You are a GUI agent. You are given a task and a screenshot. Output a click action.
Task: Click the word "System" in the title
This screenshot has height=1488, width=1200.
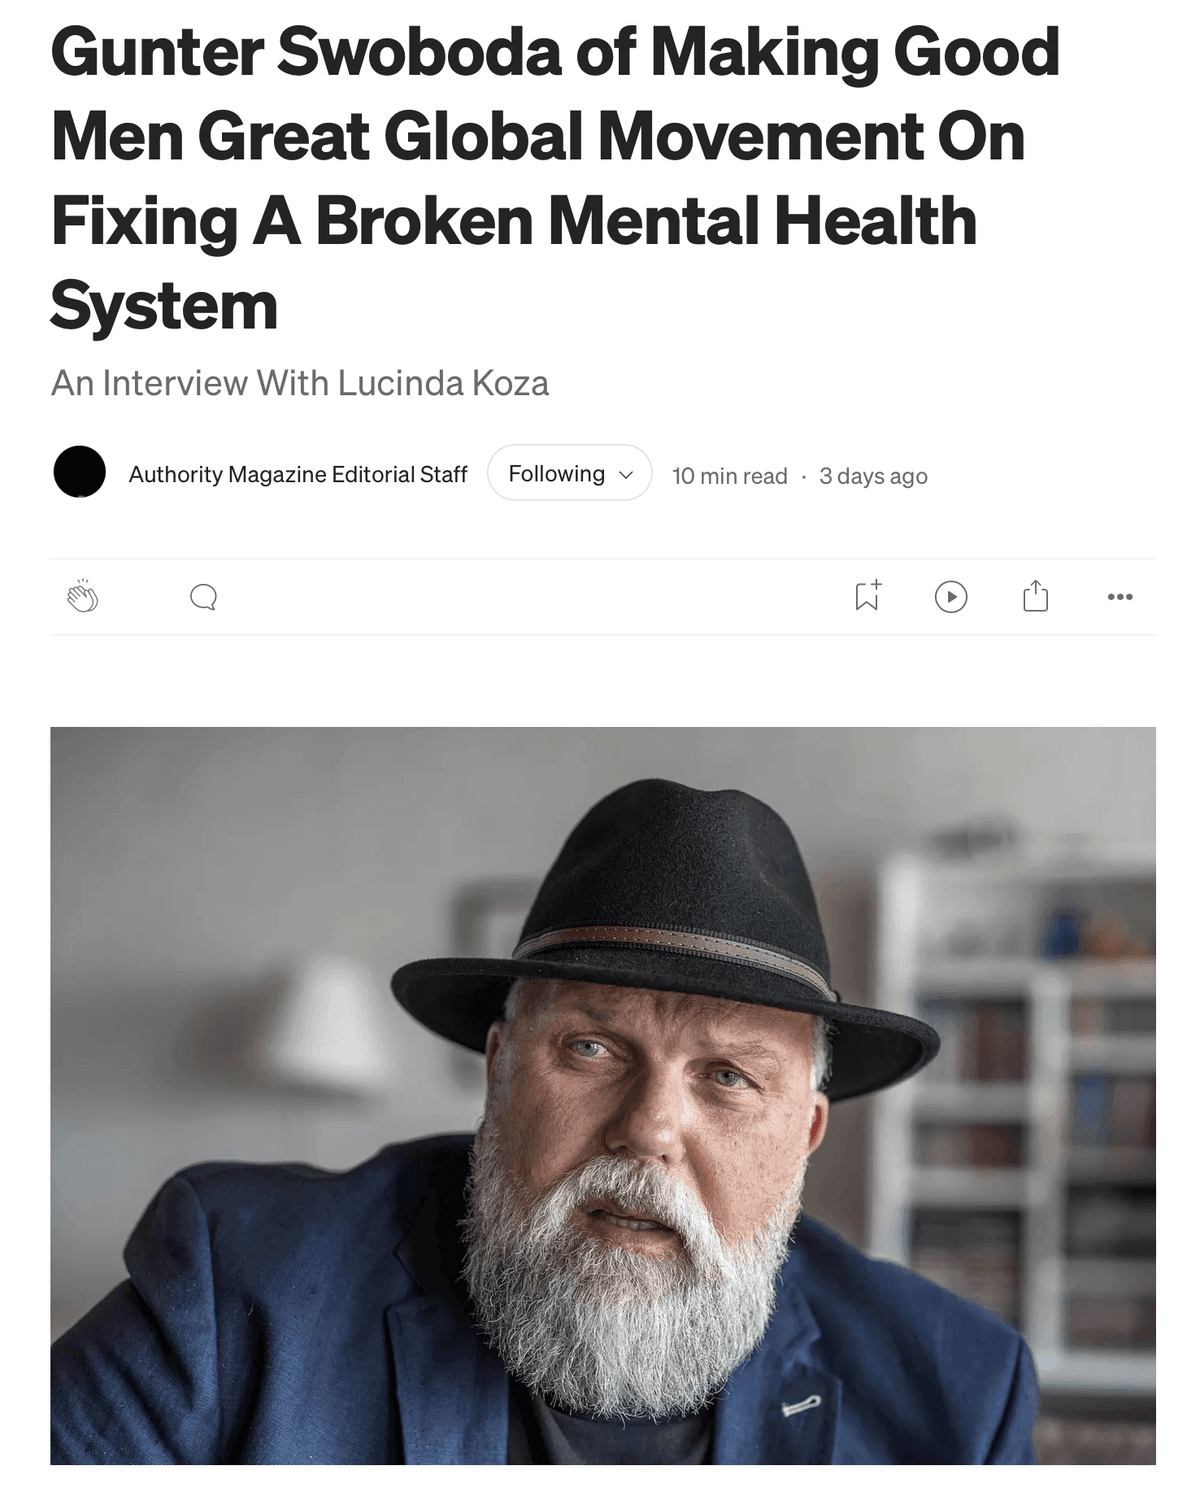click(164, 306)
